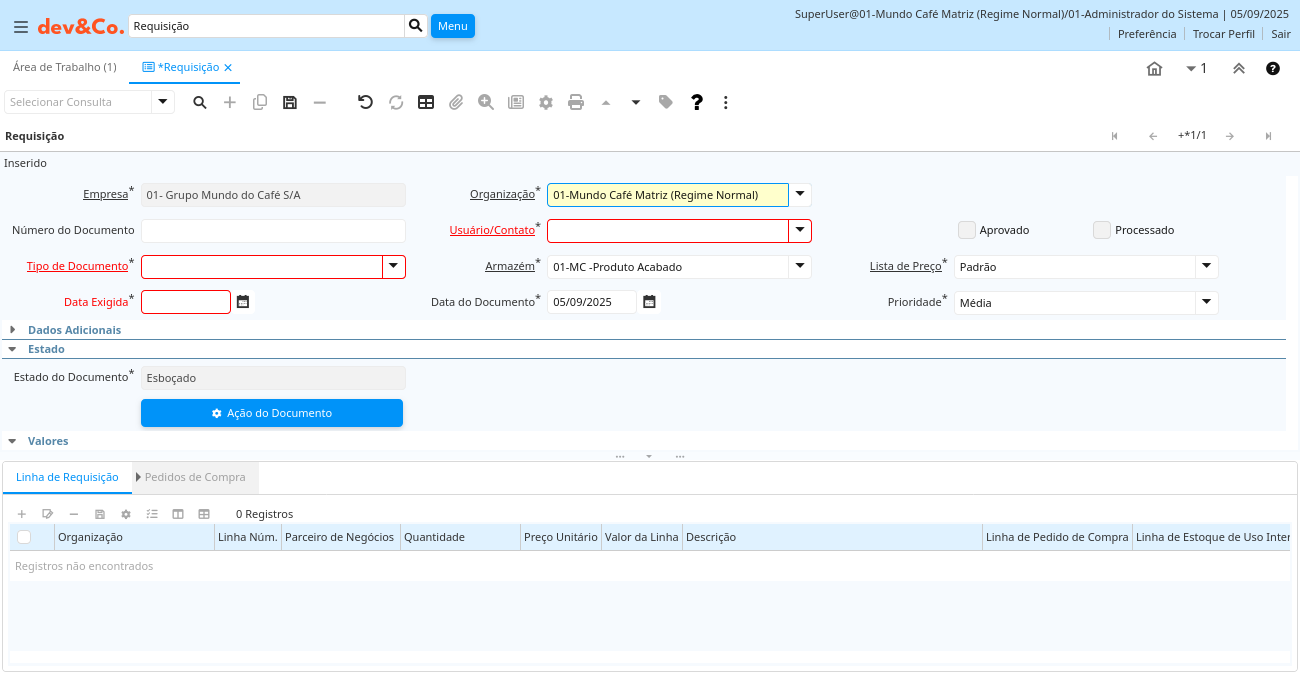The height and width of the screenshot is (674, 1300).
Task: Click the Número do Documento input field
Action: click(273, 231)
